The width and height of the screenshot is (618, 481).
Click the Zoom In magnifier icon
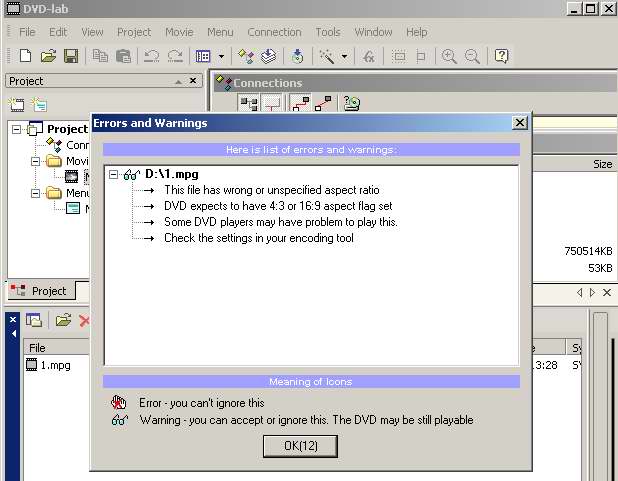pos(449,56)
